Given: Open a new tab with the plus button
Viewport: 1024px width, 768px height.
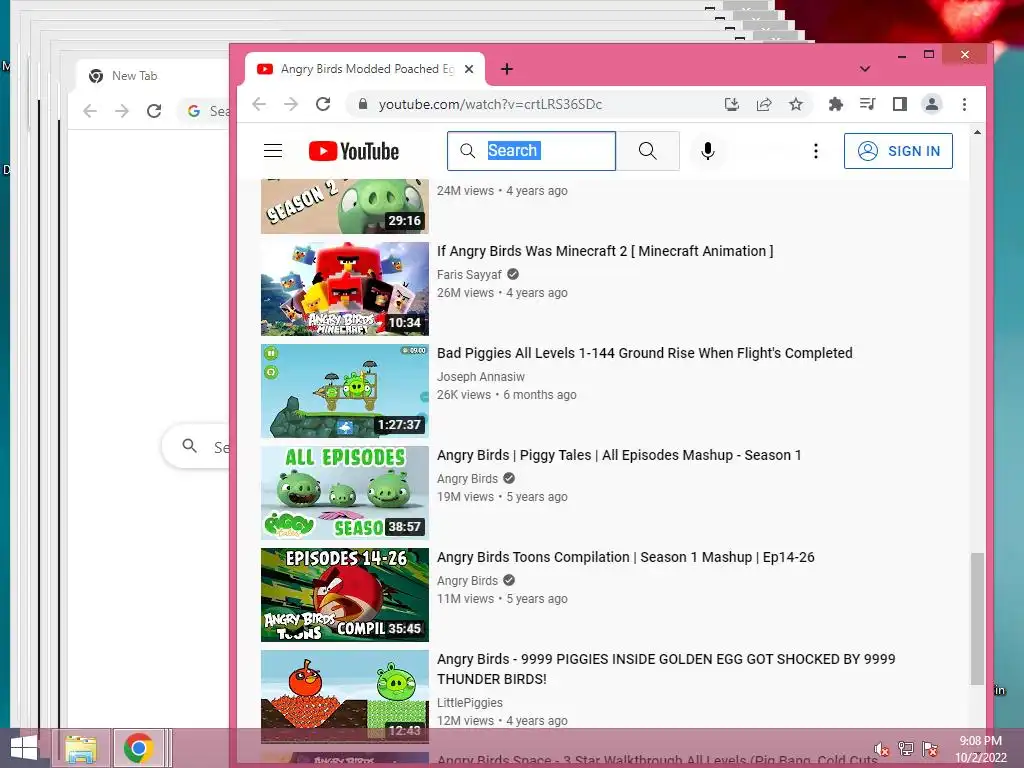Looking at the screenshot, I should pos(507,69).
